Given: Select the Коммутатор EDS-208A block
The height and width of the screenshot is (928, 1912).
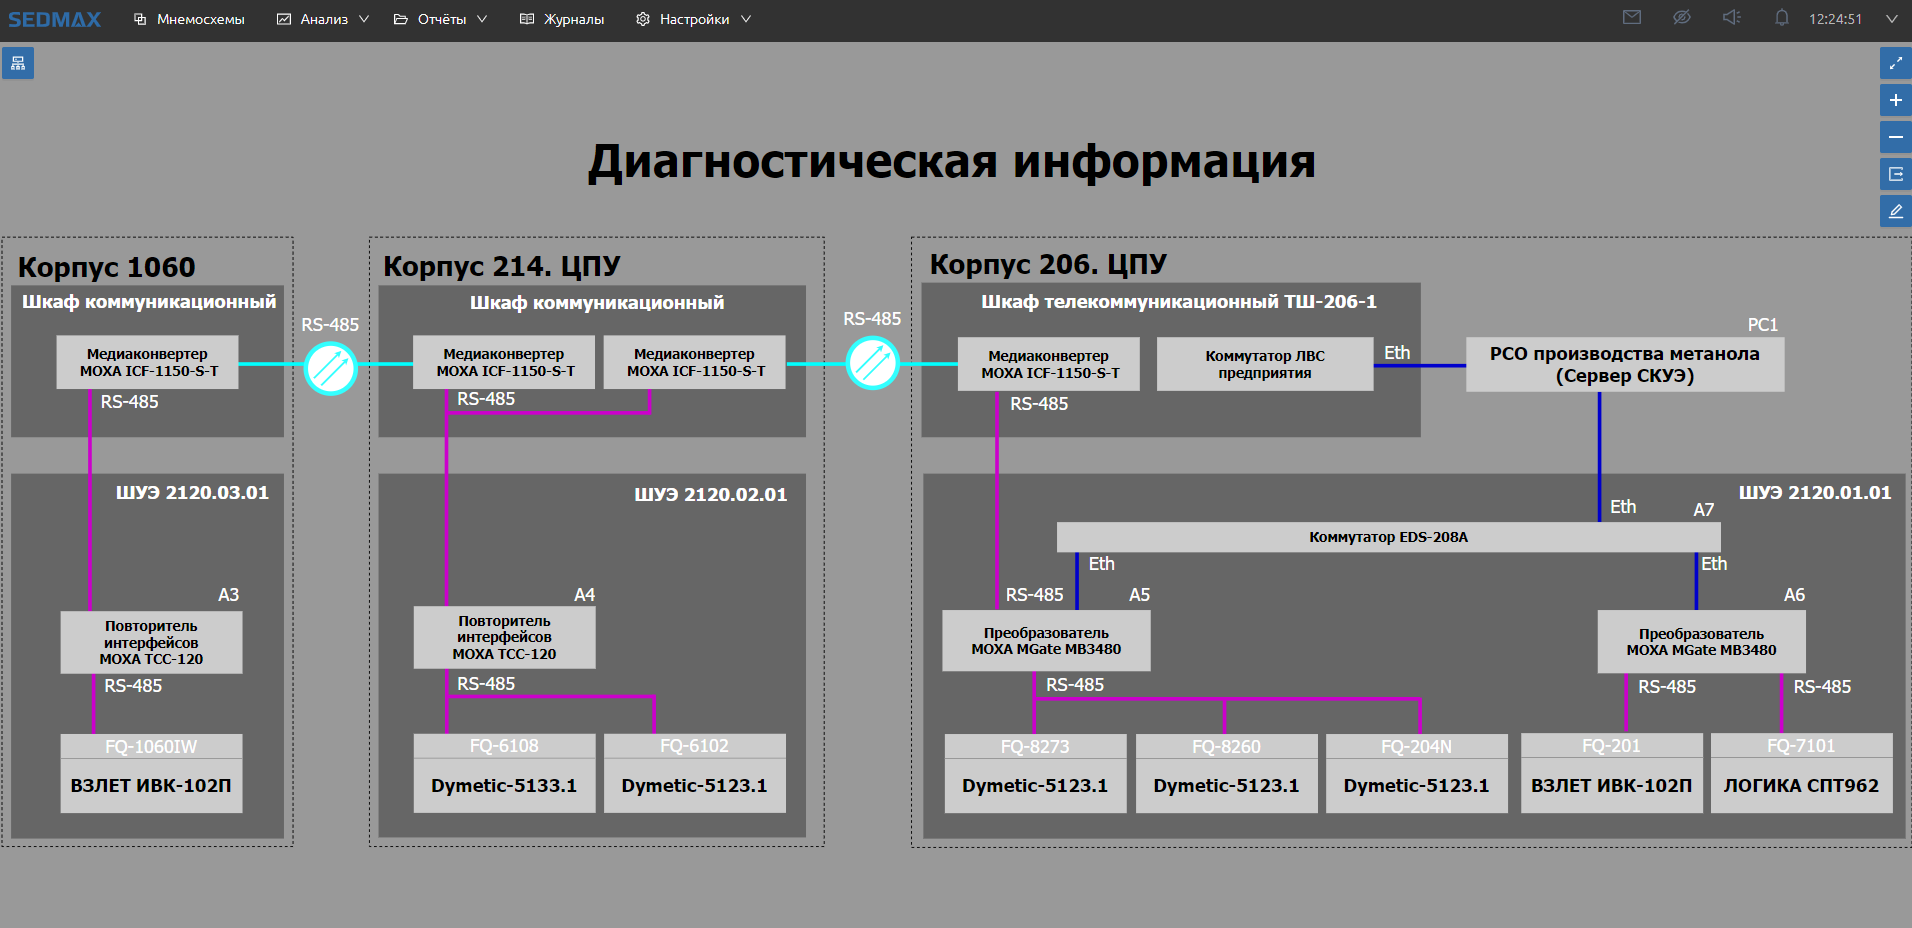Looking at the screenshot, I should (x=1388, y=537).
